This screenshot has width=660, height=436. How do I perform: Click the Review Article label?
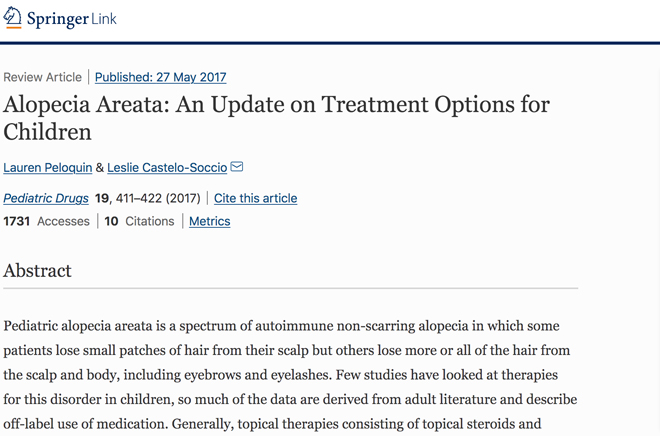point(43,77)
